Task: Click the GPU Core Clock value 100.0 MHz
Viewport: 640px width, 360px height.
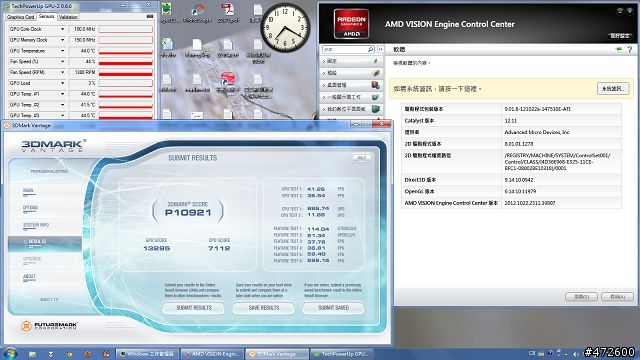Action: pos(83,29)
